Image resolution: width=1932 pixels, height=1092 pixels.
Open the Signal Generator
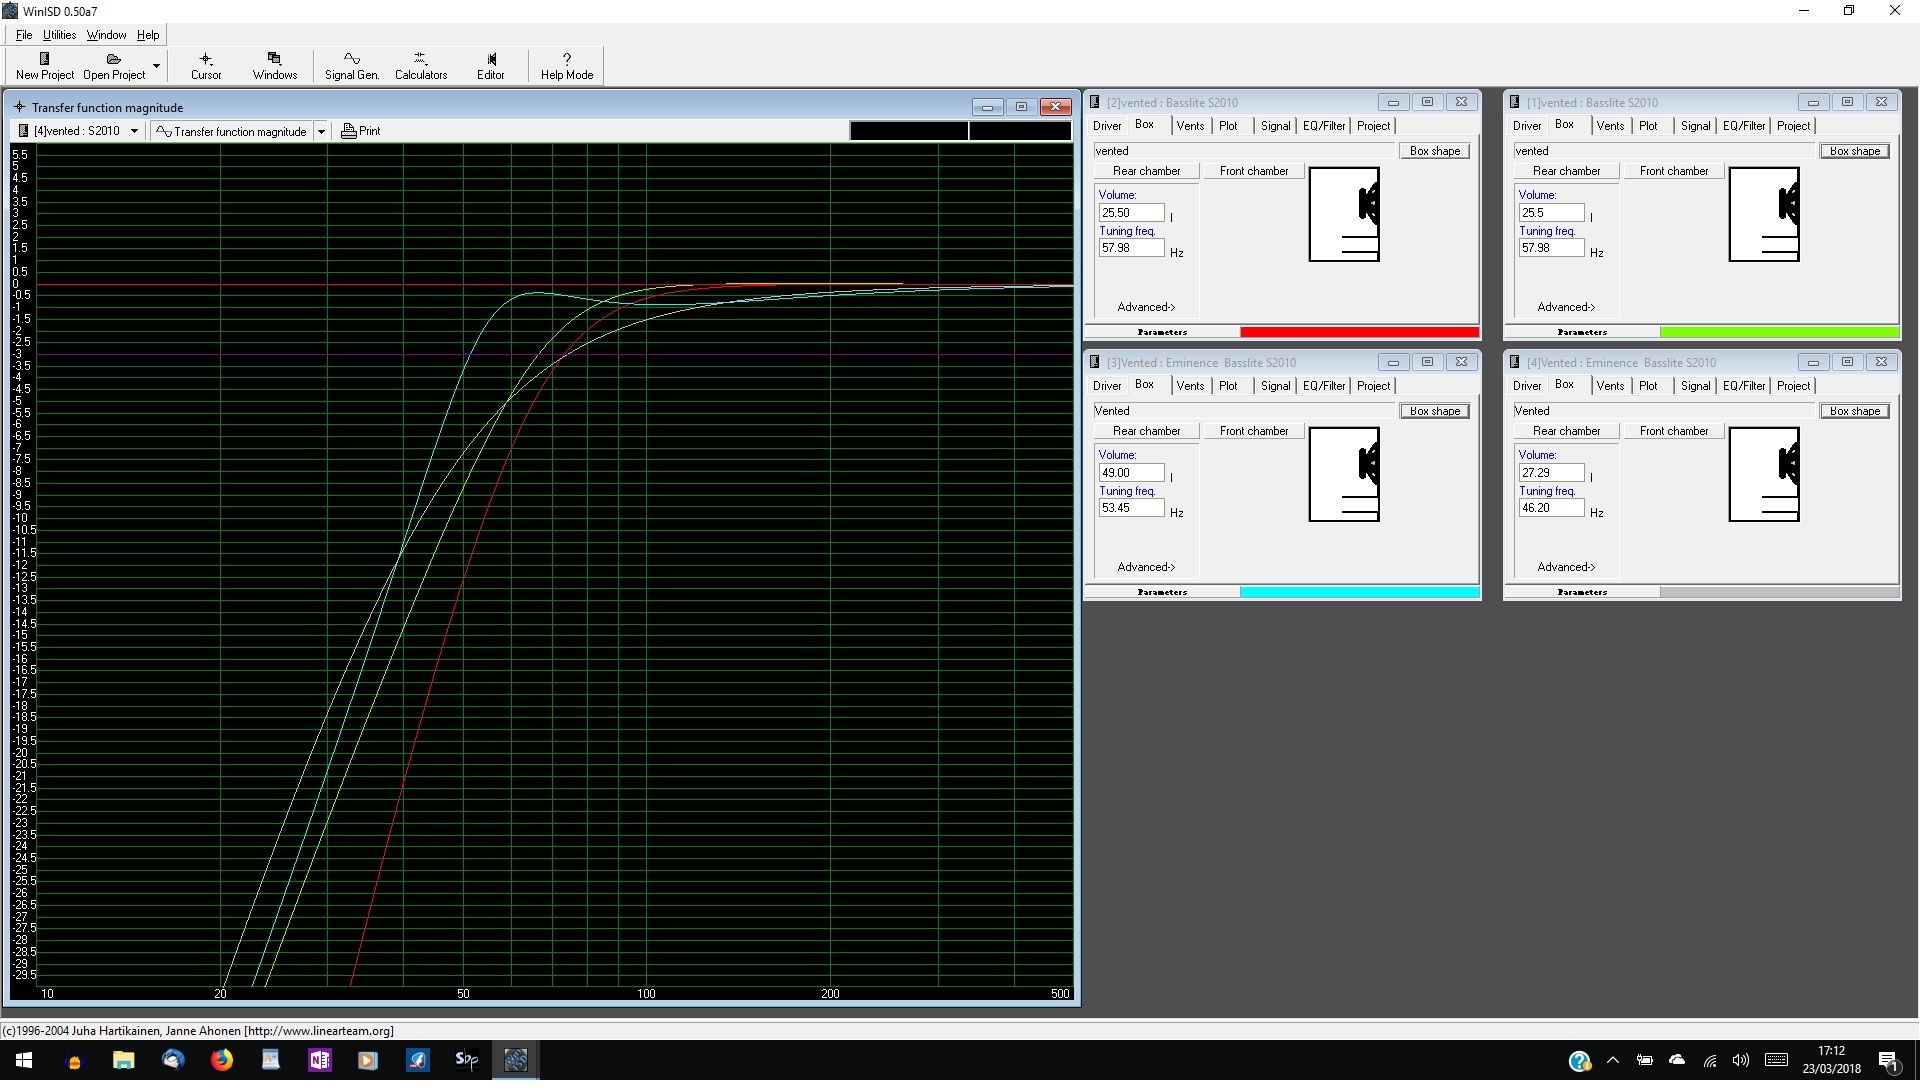(x=352, y=66)
